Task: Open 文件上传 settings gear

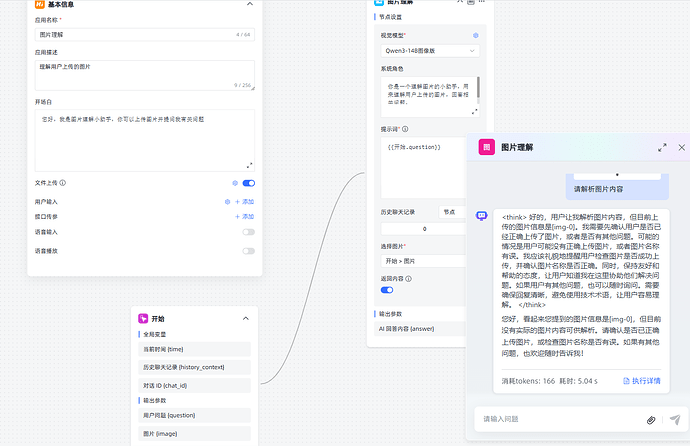Action: [x=235, y=183]
